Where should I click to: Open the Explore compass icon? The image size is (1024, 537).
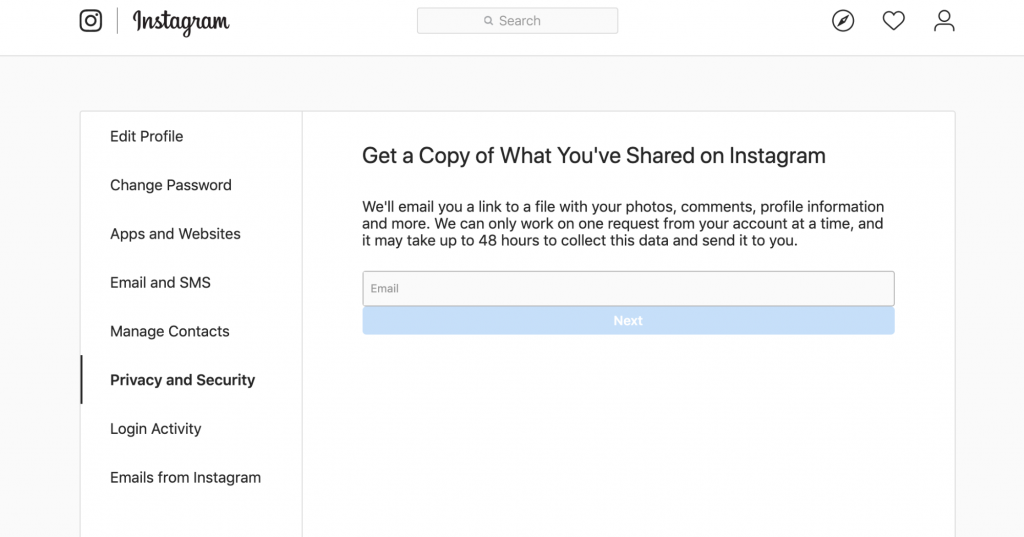[843, 21]
